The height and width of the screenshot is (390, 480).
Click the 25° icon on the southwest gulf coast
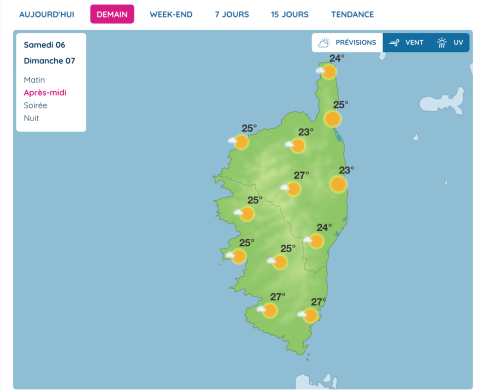point(236,256)
